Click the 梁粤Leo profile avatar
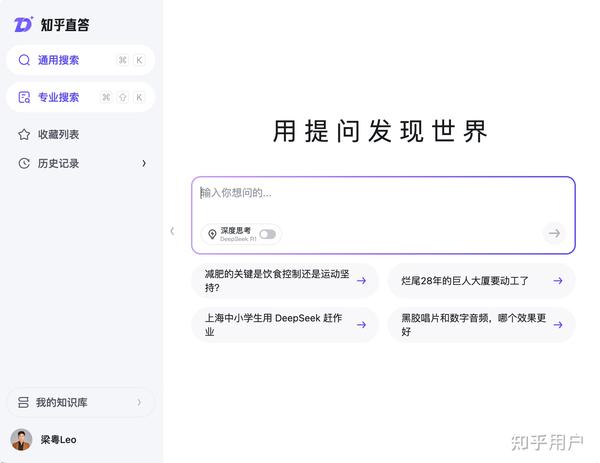This screenshot has width=600, height=463. (x=21, y=440)
